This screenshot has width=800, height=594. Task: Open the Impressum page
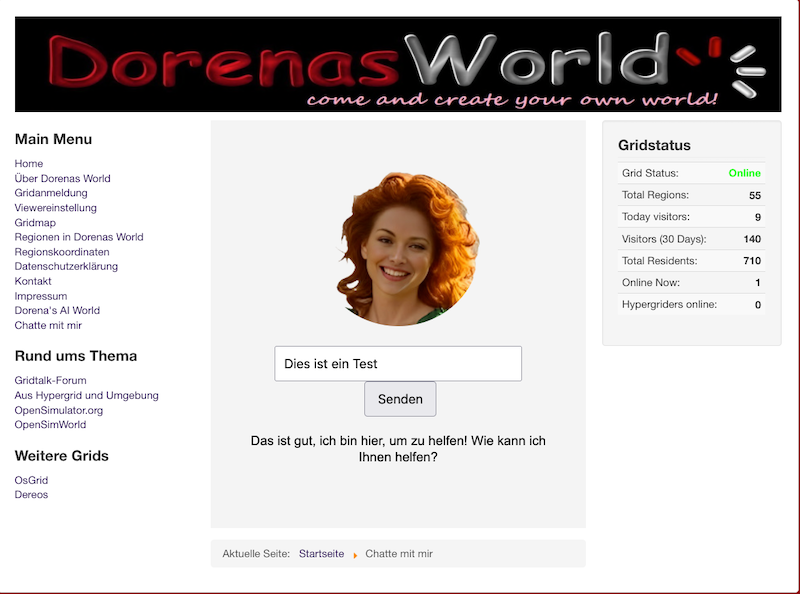41,296
